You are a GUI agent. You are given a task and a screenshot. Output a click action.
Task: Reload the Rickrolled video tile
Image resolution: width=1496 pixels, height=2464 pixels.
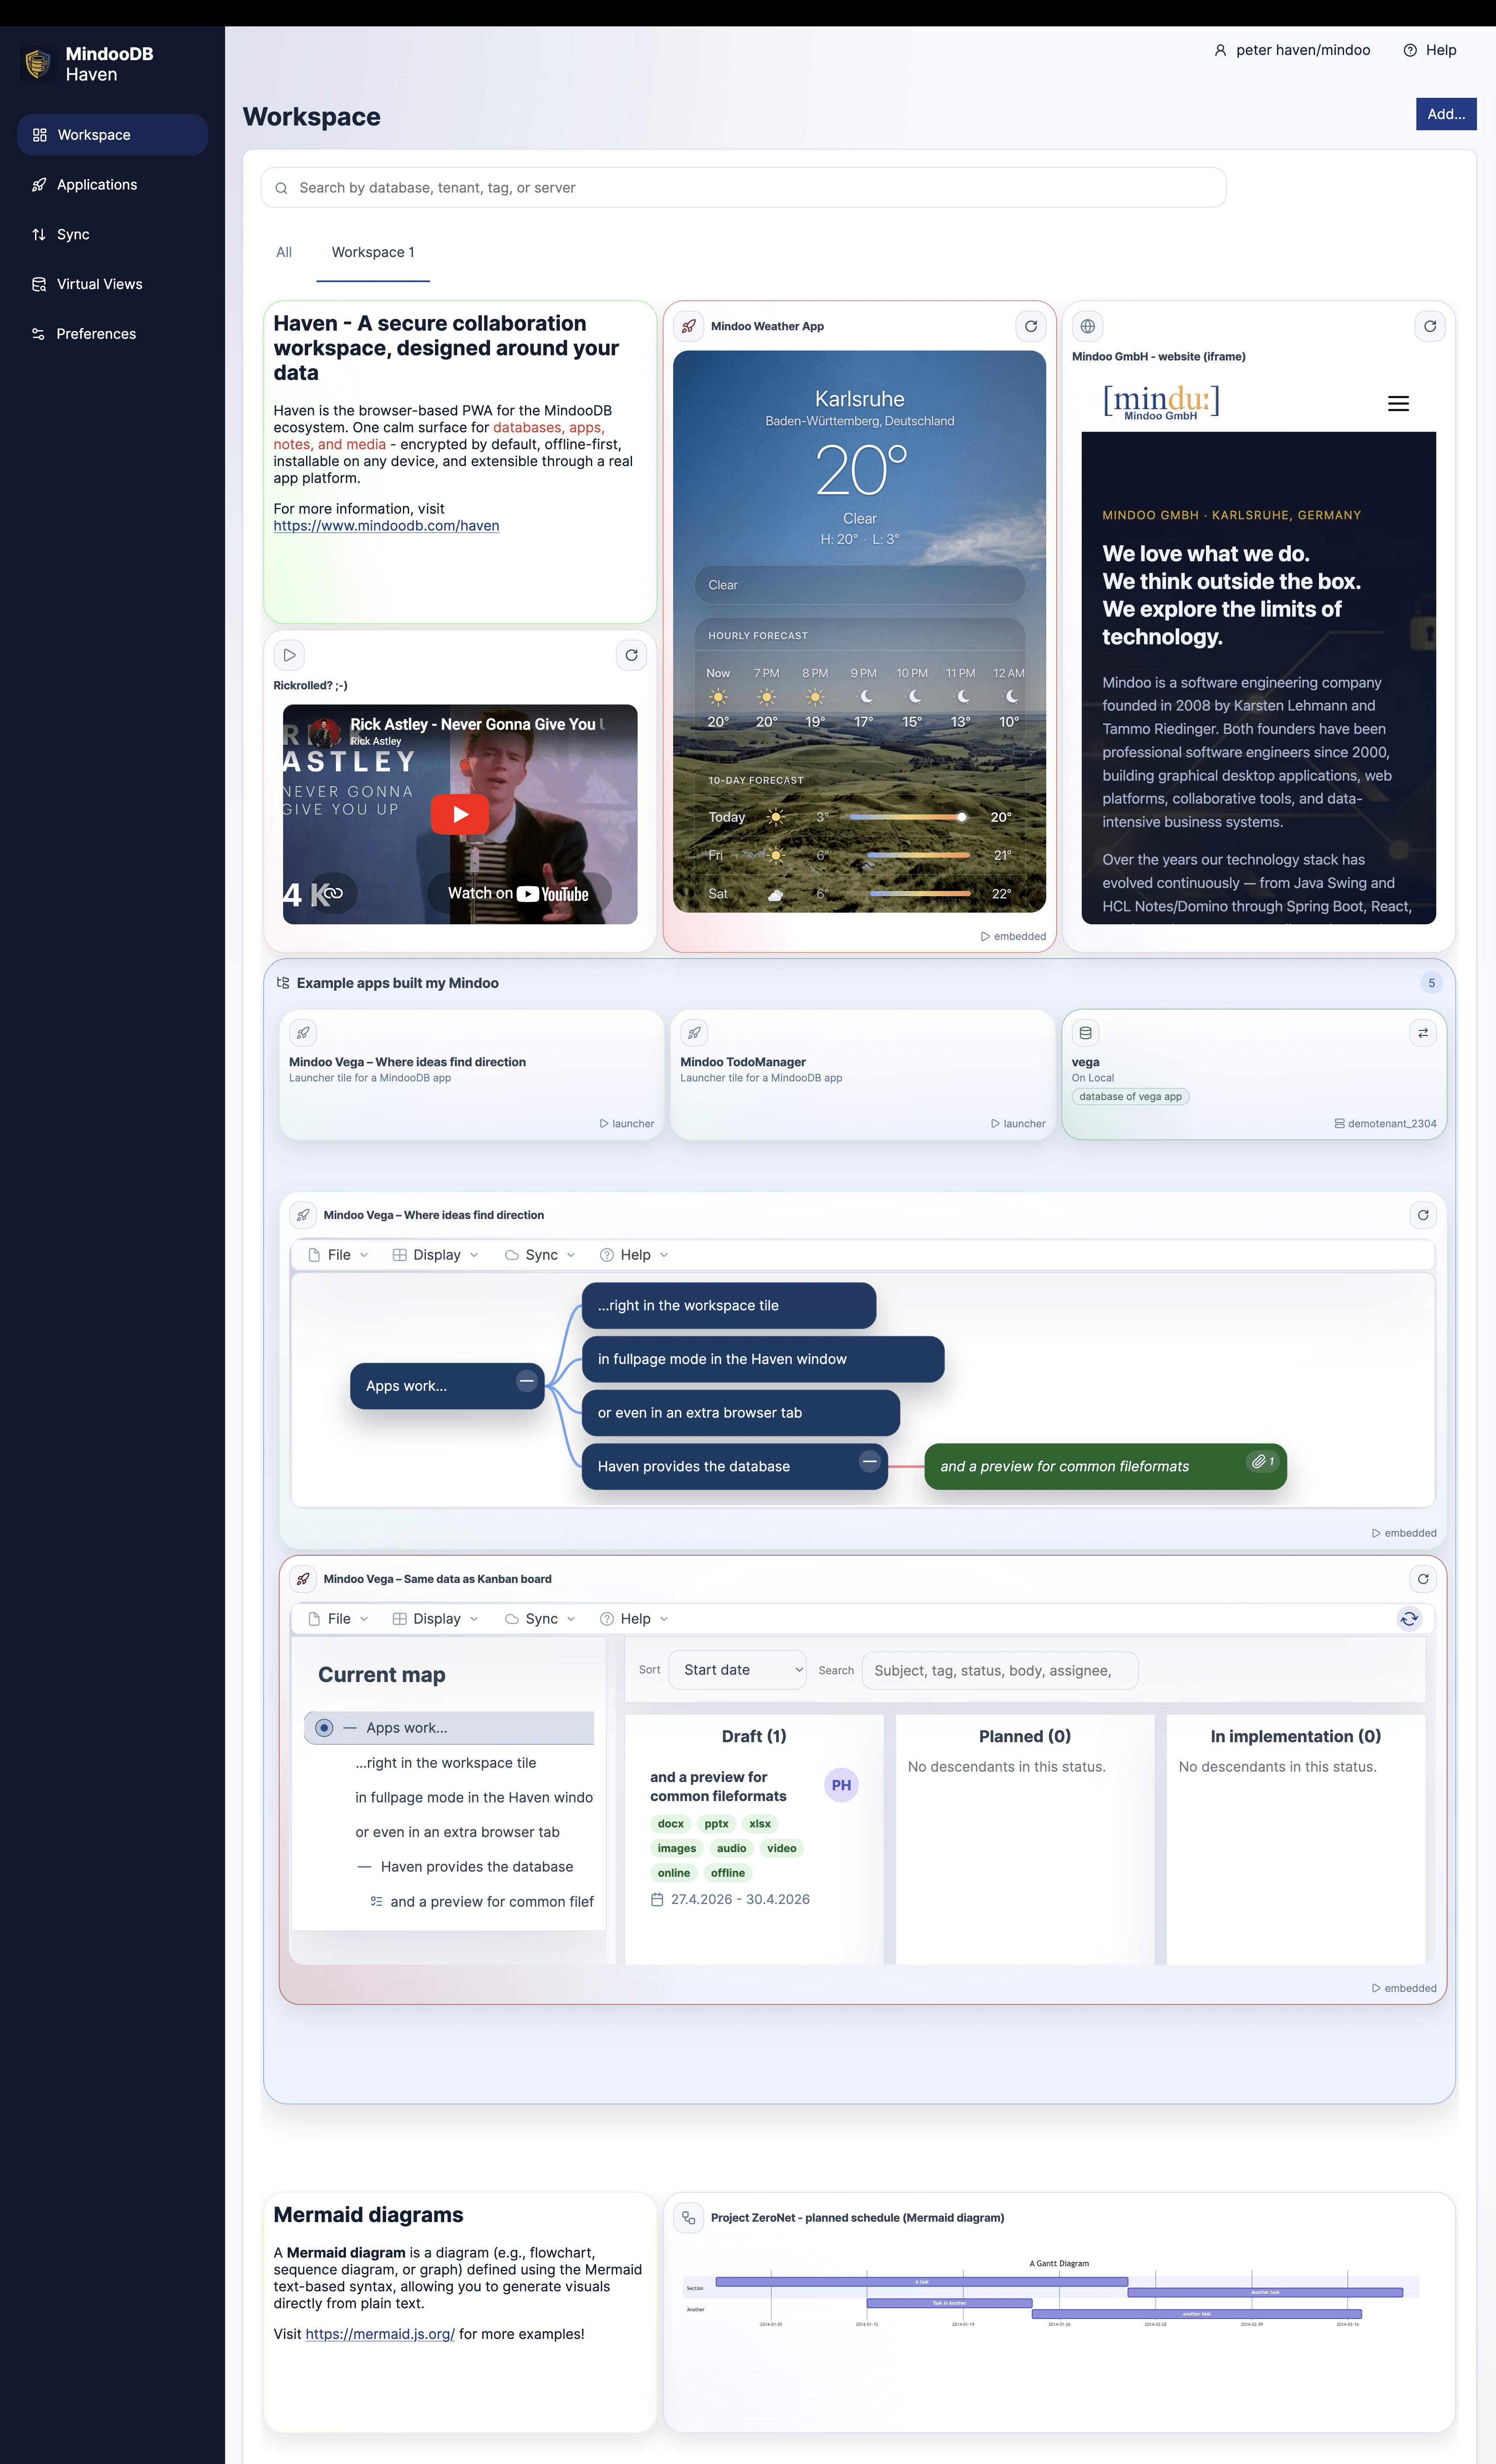631,655
